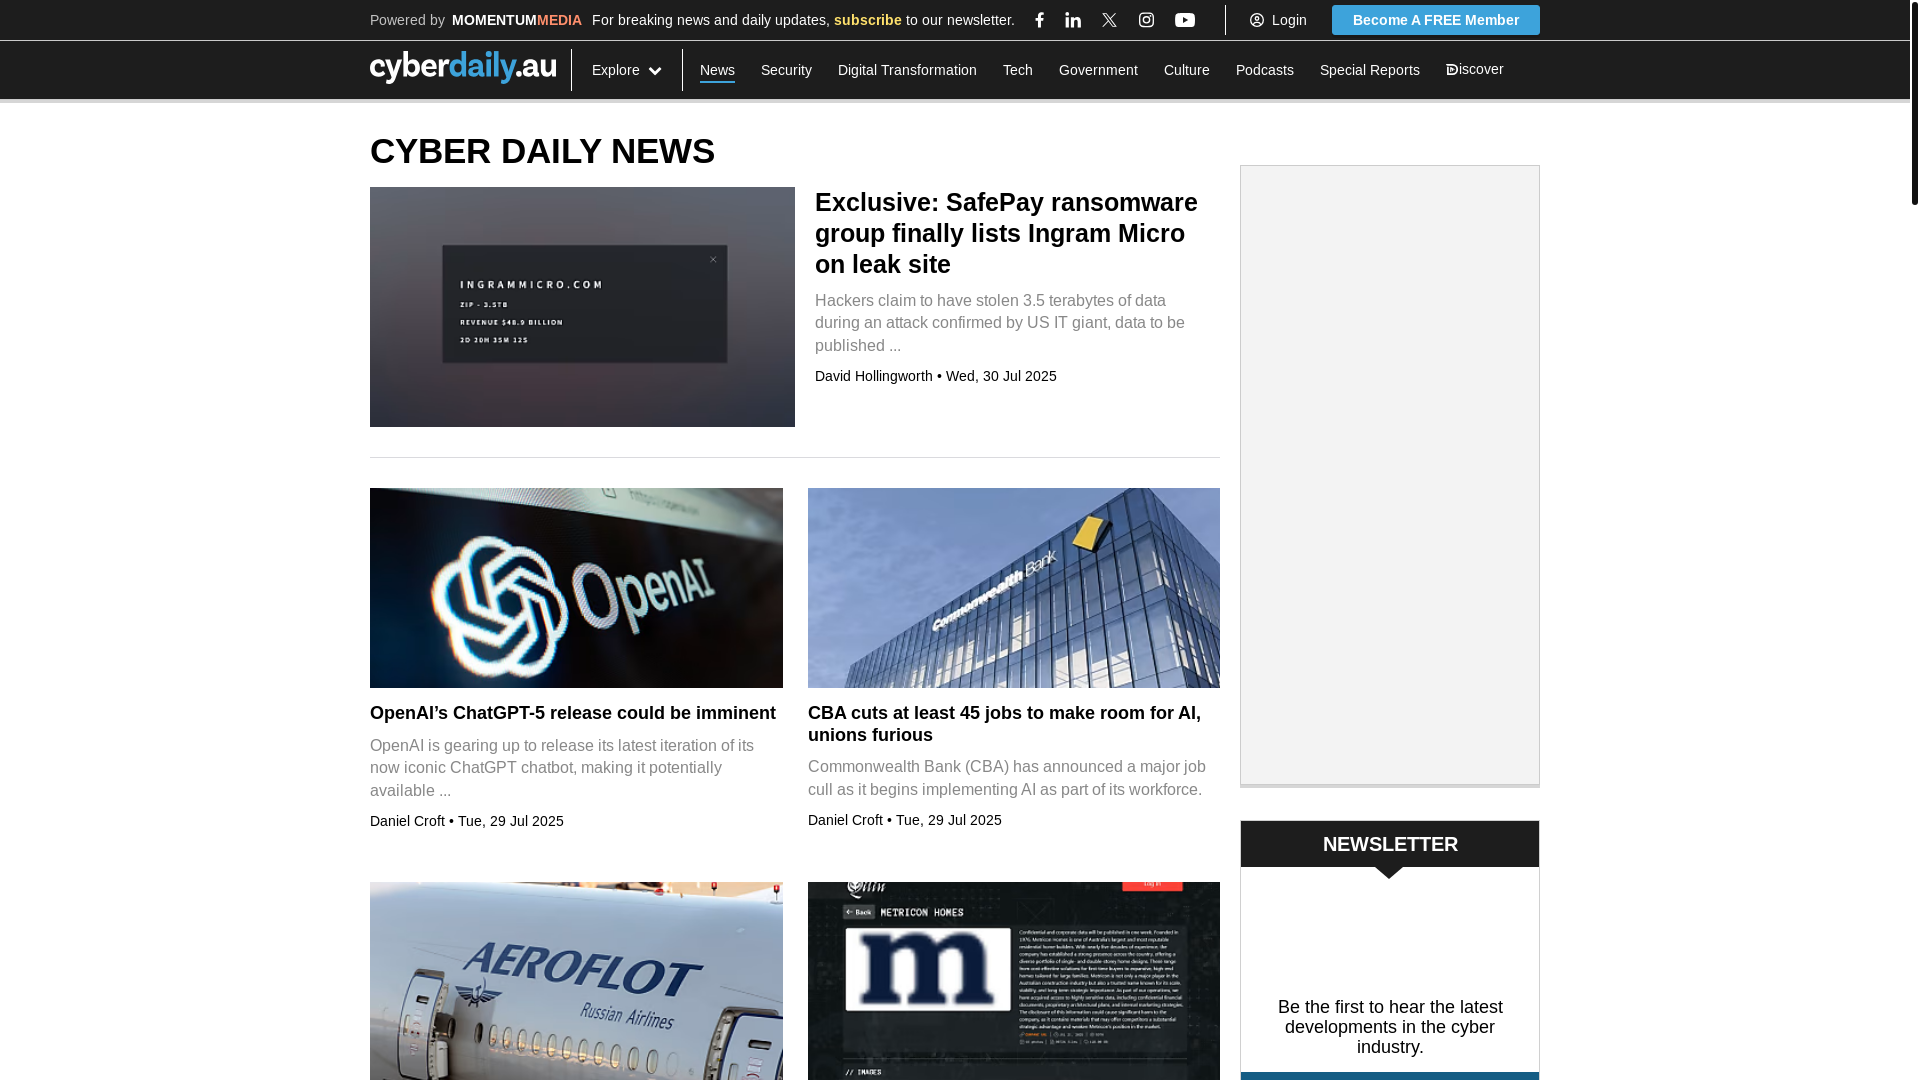Screen dimensions: 1920x1080
Task: Open ChatGPT-5 release article headline
Action: point(573,713)
